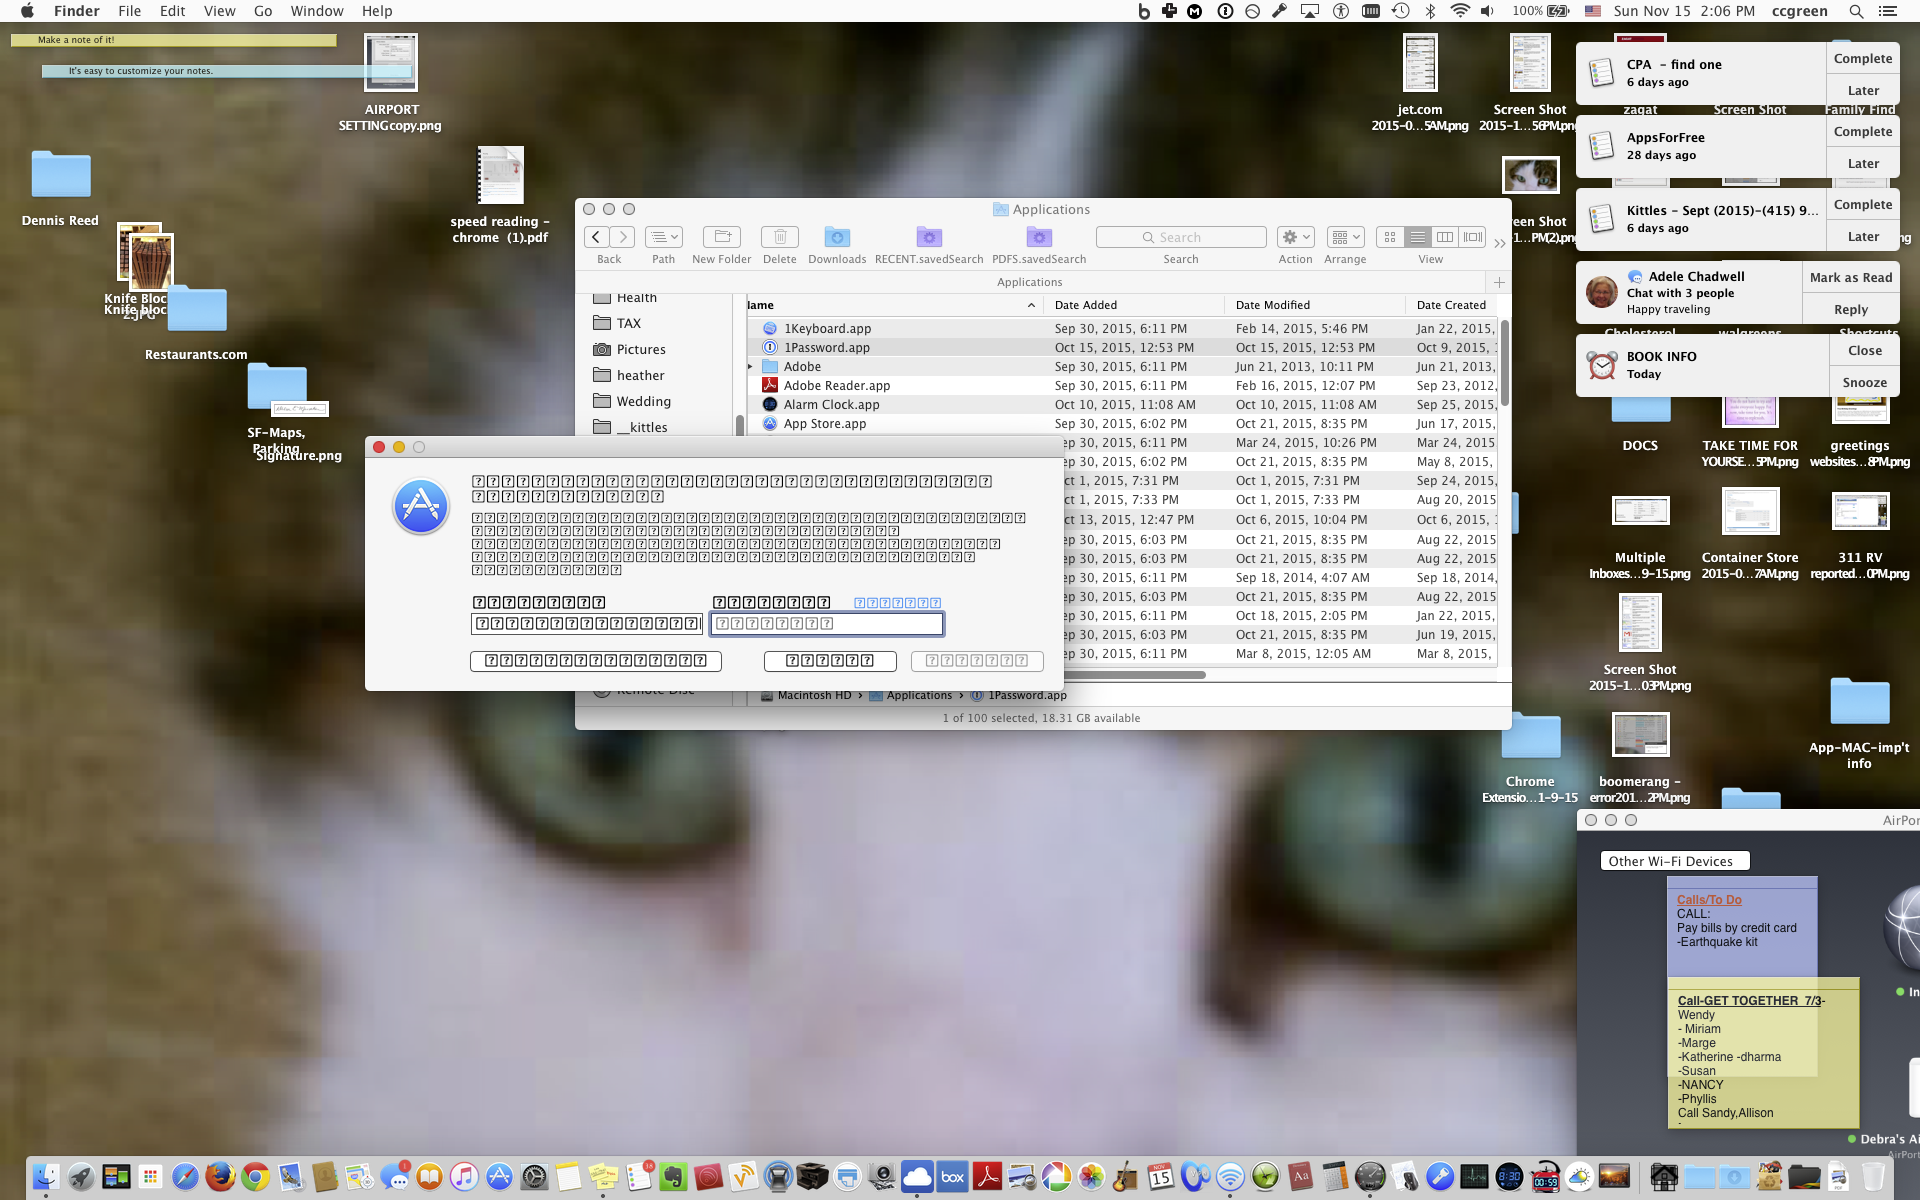
Task: Open Box app icon in the Dock
Action: 952,1177
